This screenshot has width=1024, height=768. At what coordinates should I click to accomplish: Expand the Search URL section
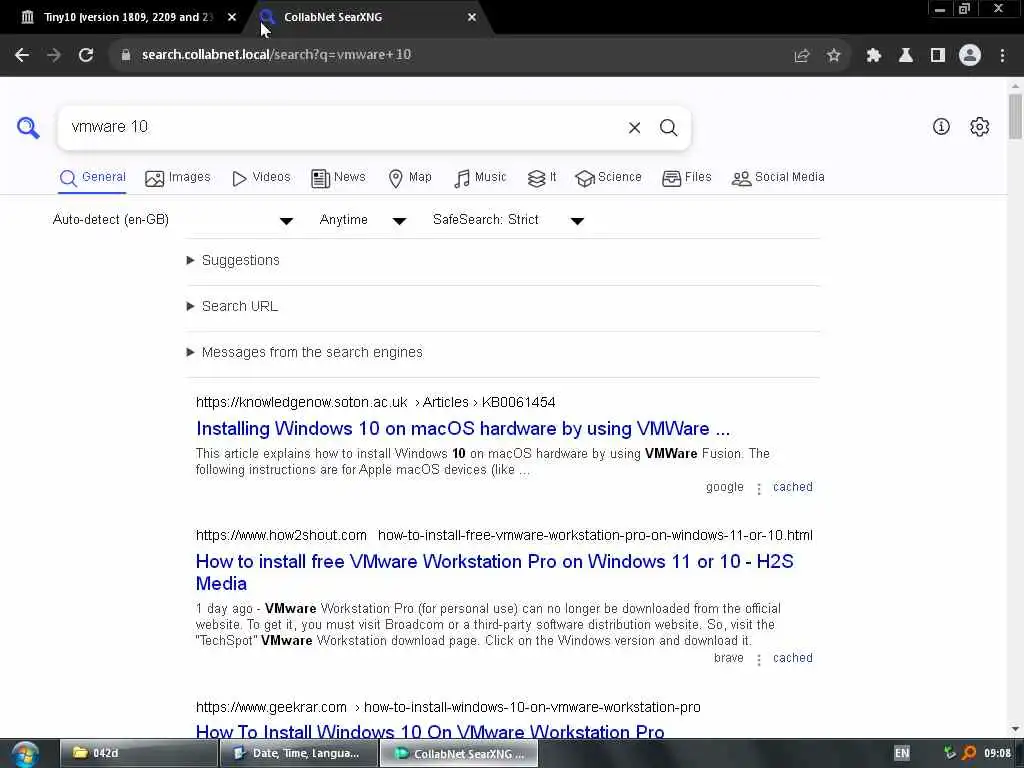(x=232, y=306)
